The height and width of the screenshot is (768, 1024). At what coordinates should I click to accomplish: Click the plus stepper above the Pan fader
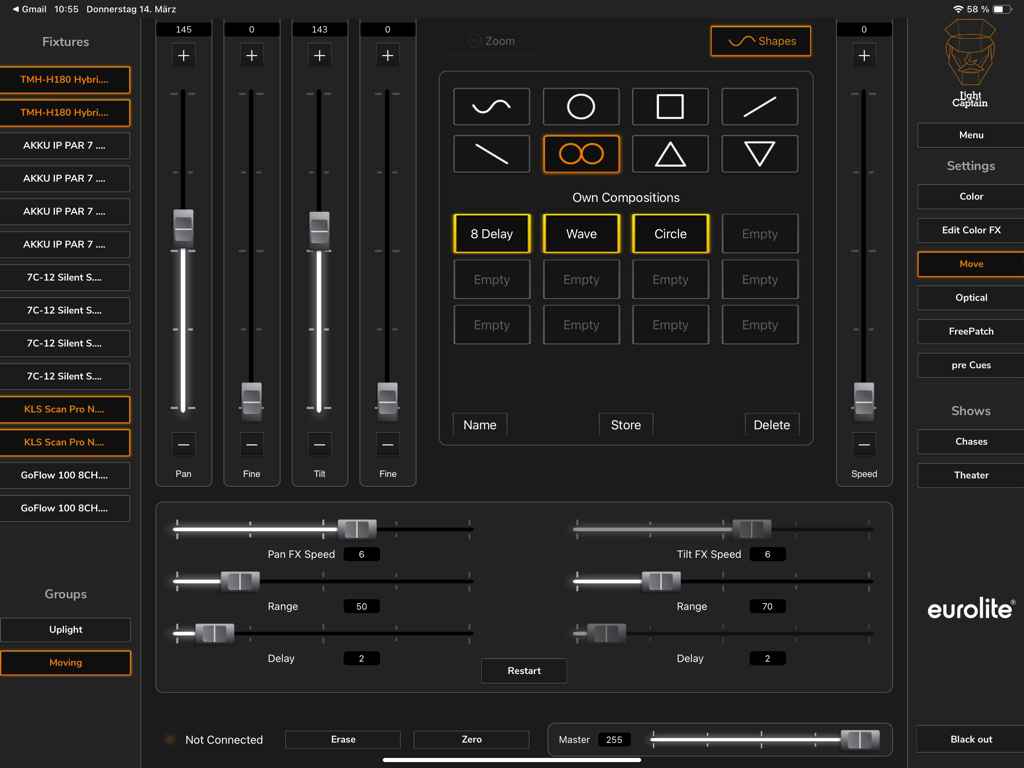(183, 55)
